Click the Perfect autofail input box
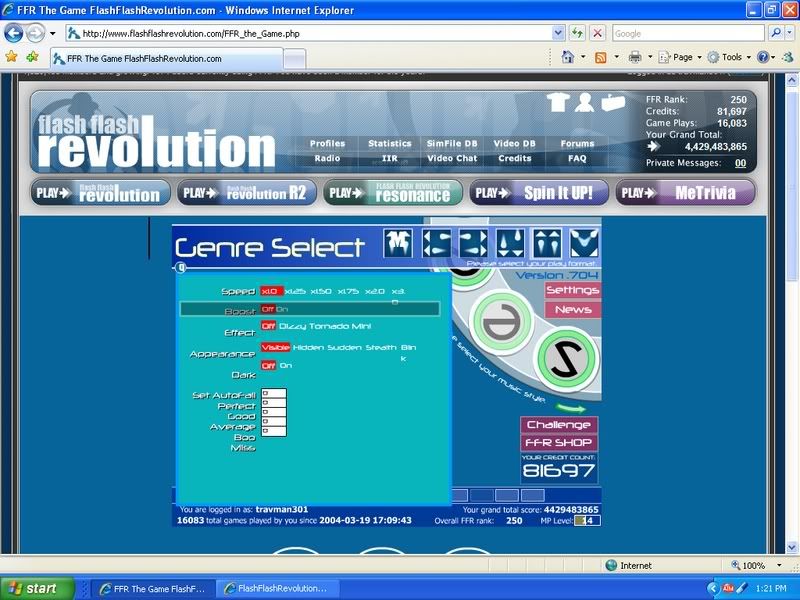 click(x=274, y=405)
